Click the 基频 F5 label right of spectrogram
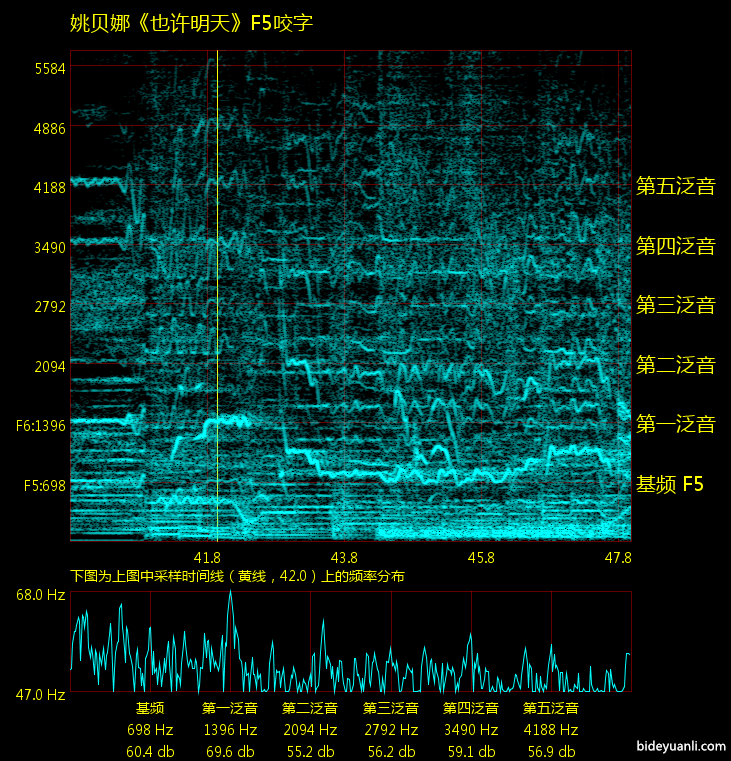 670,485
